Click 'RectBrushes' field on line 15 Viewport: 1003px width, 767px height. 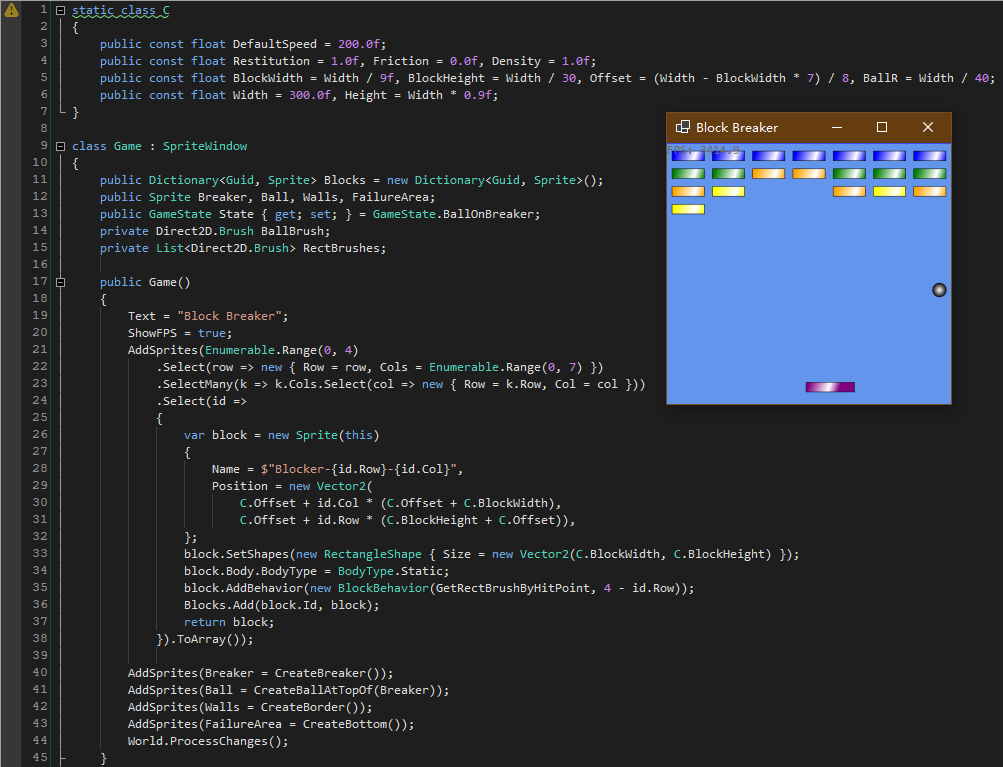[341, 248]
